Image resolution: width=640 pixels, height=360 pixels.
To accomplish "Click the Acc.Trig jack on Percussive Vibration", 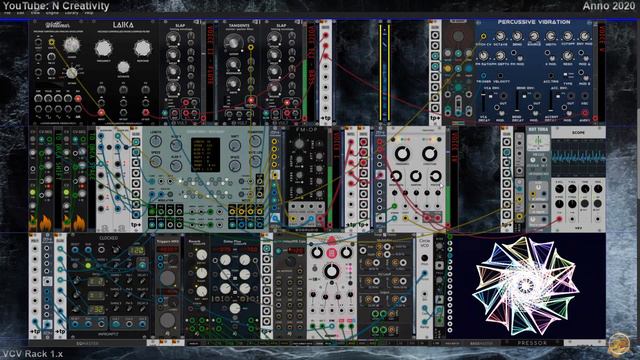I will [x=551, y=76].
